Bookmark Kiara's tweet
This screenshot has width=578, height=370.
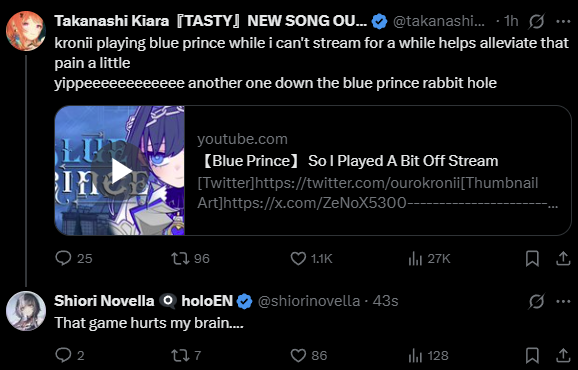pyautogui.click(x=532, y=258)
